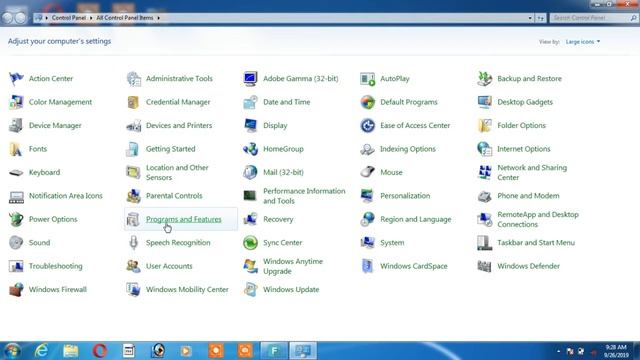Open the File Explorer taskbar icon
Image resolution: width=640 pixels, height=360 pixels.
pos(70,351)
